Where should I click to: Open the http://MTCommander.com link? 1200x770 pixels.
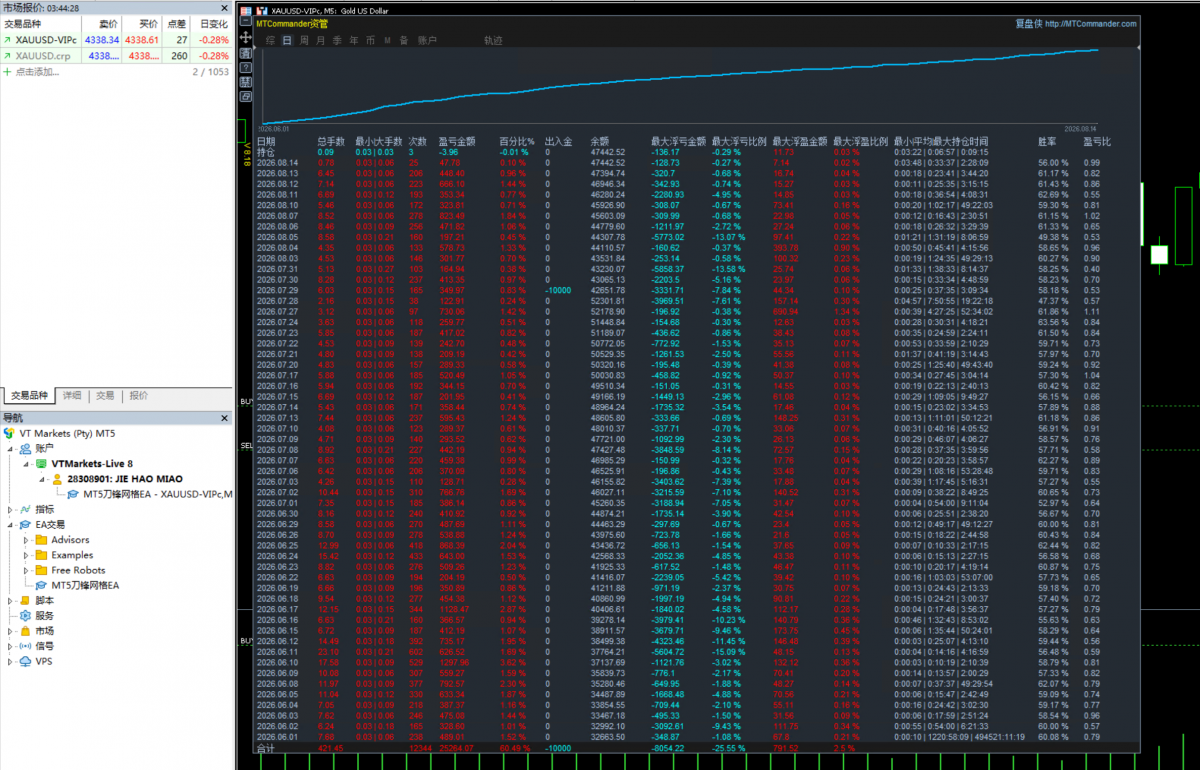(1089, 23)
